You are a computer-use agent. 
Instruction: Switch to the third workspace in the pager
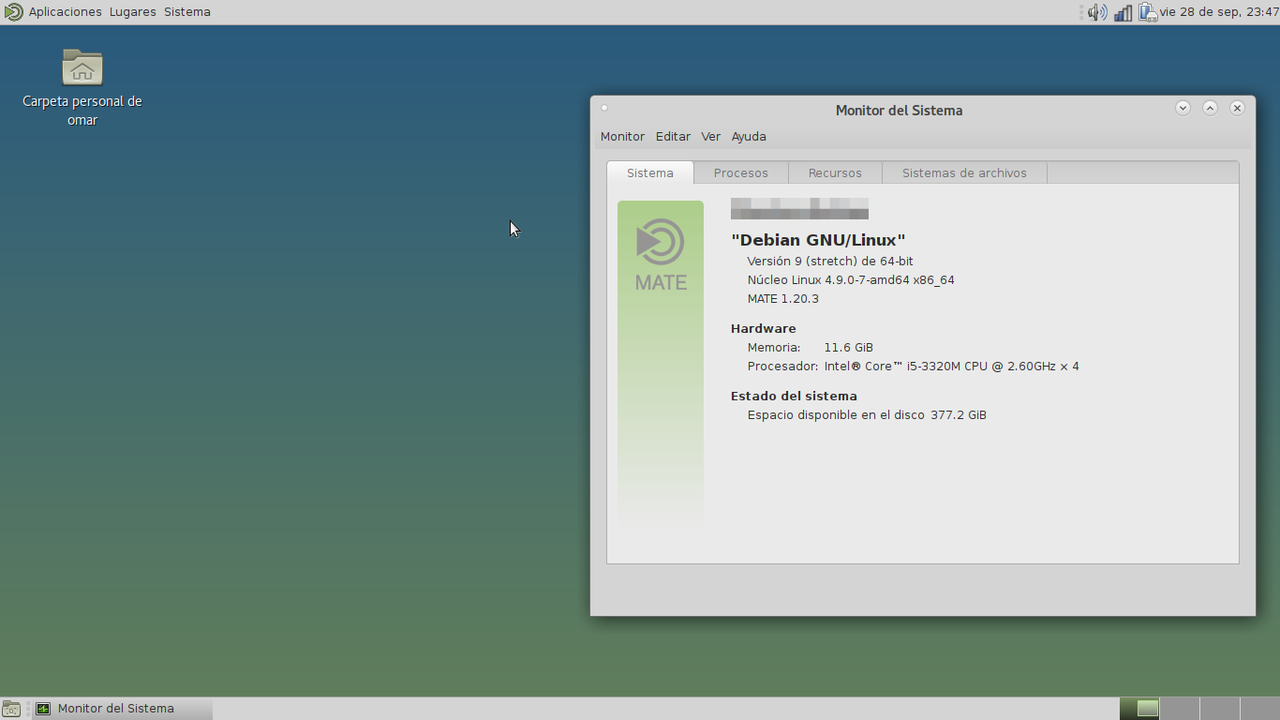(x=1218, y=708)
